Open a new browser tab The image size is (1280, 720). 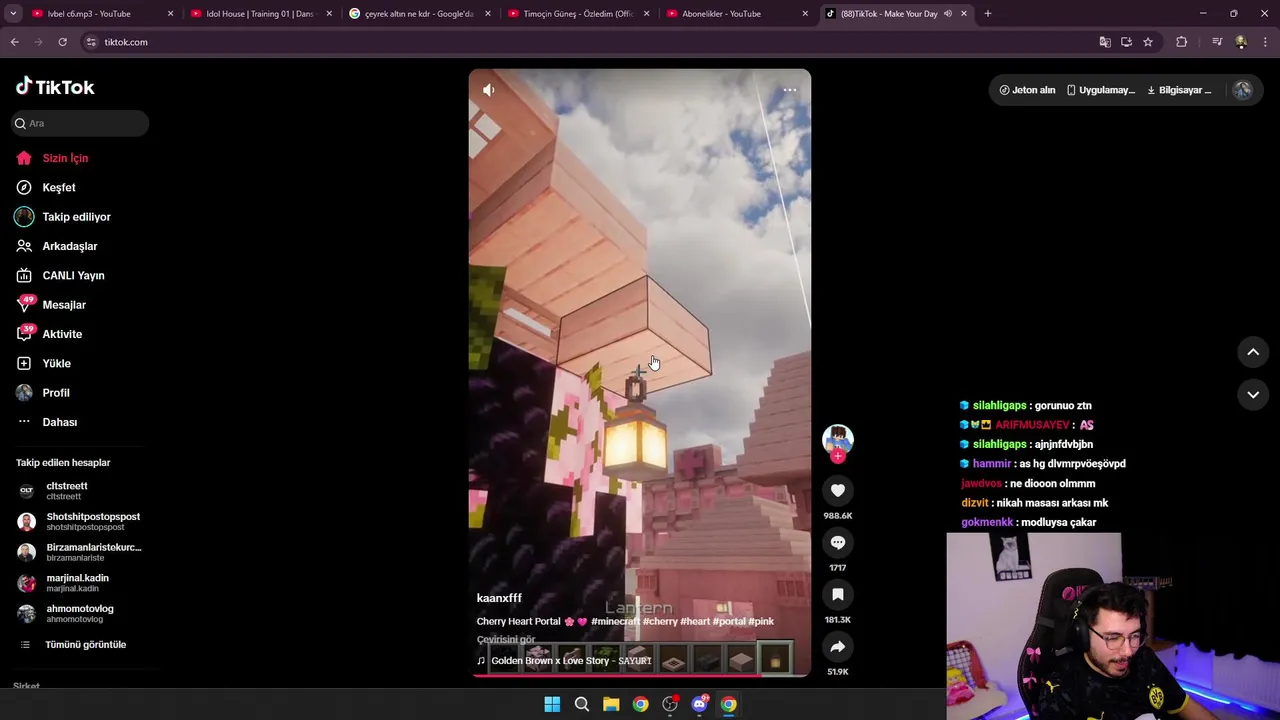click(988, 14)
